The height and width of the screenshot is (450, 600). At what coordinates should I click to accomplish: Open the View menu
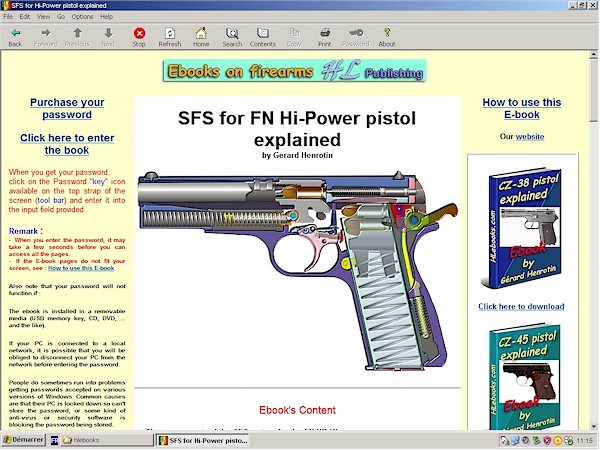click(44, 17)
